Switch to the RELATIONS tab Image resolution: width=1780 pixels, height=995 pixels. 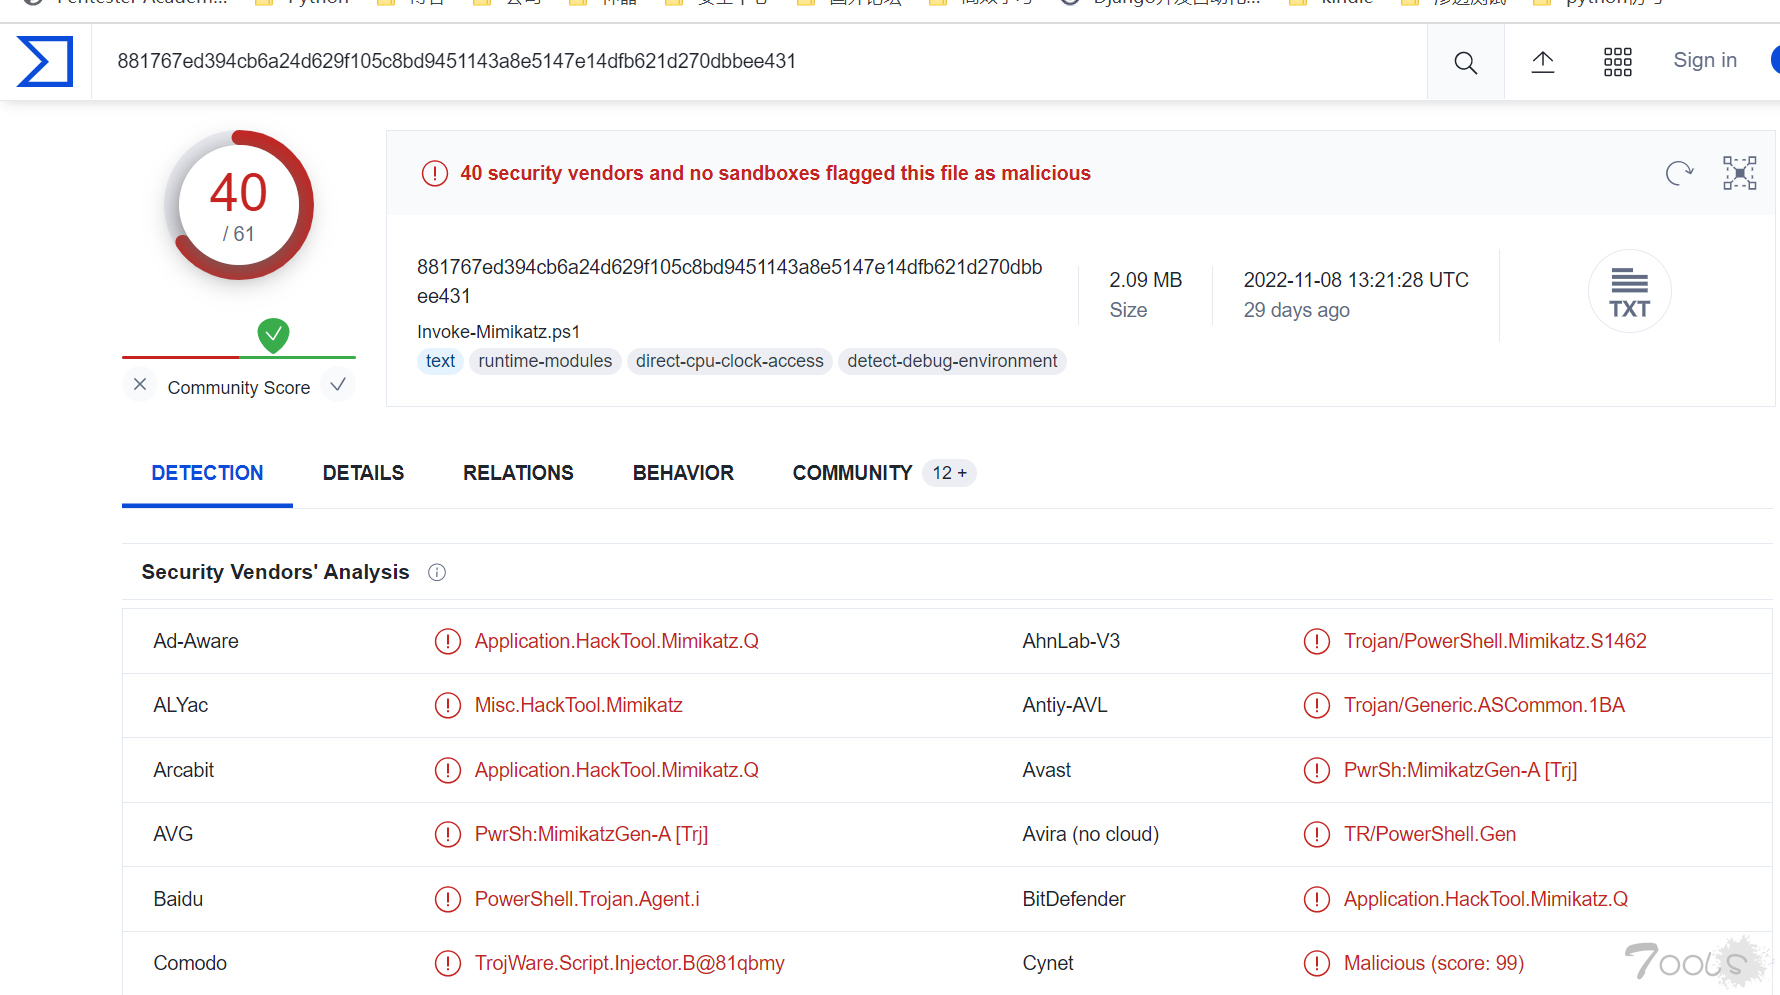tap(518, 473)
